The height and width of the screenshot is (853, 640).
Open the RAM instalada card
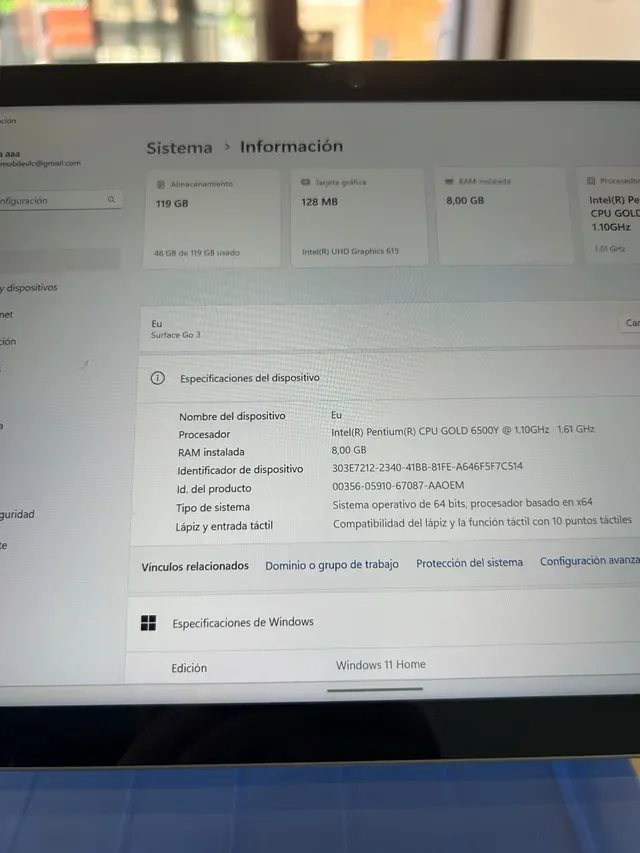[505, 216]
